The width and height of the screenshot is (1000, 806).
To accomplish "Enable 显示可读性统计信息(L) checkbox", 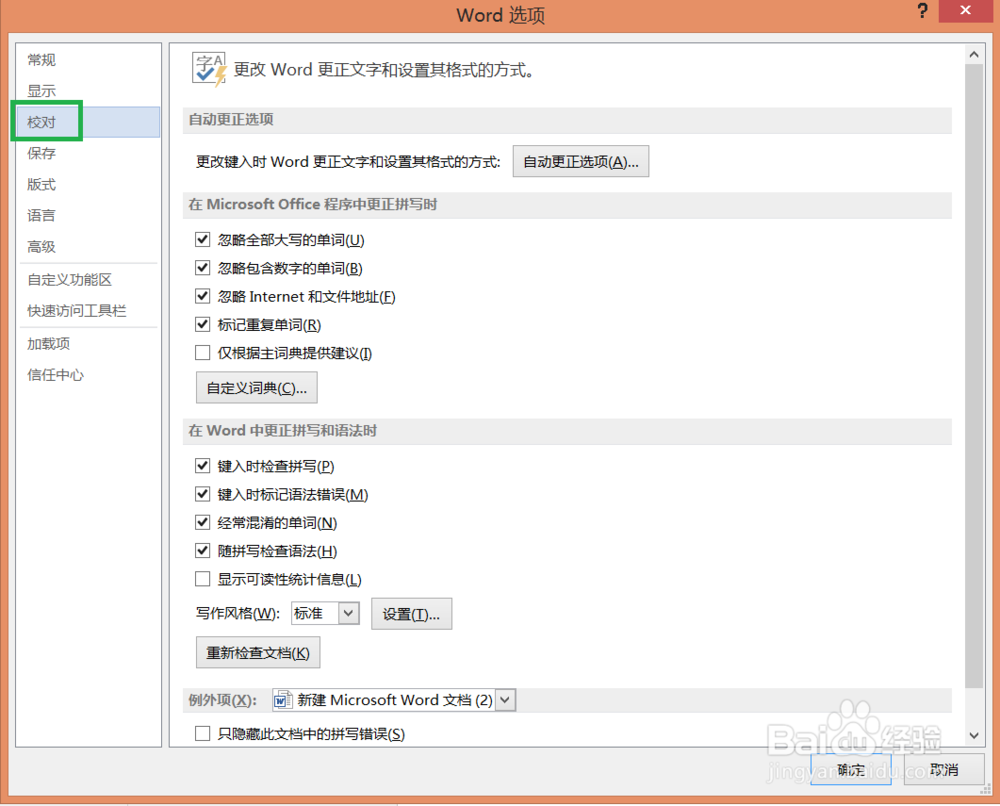I will tap(202, 579).
